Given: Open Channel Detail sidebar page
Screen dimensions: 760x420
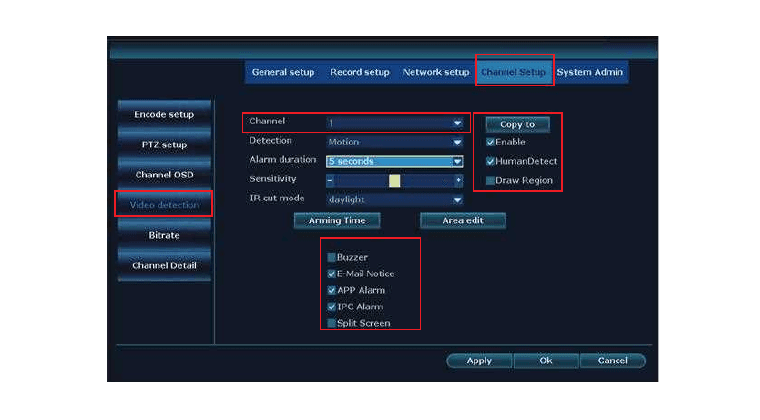Looking at the screenshot, I should [164, 265].
